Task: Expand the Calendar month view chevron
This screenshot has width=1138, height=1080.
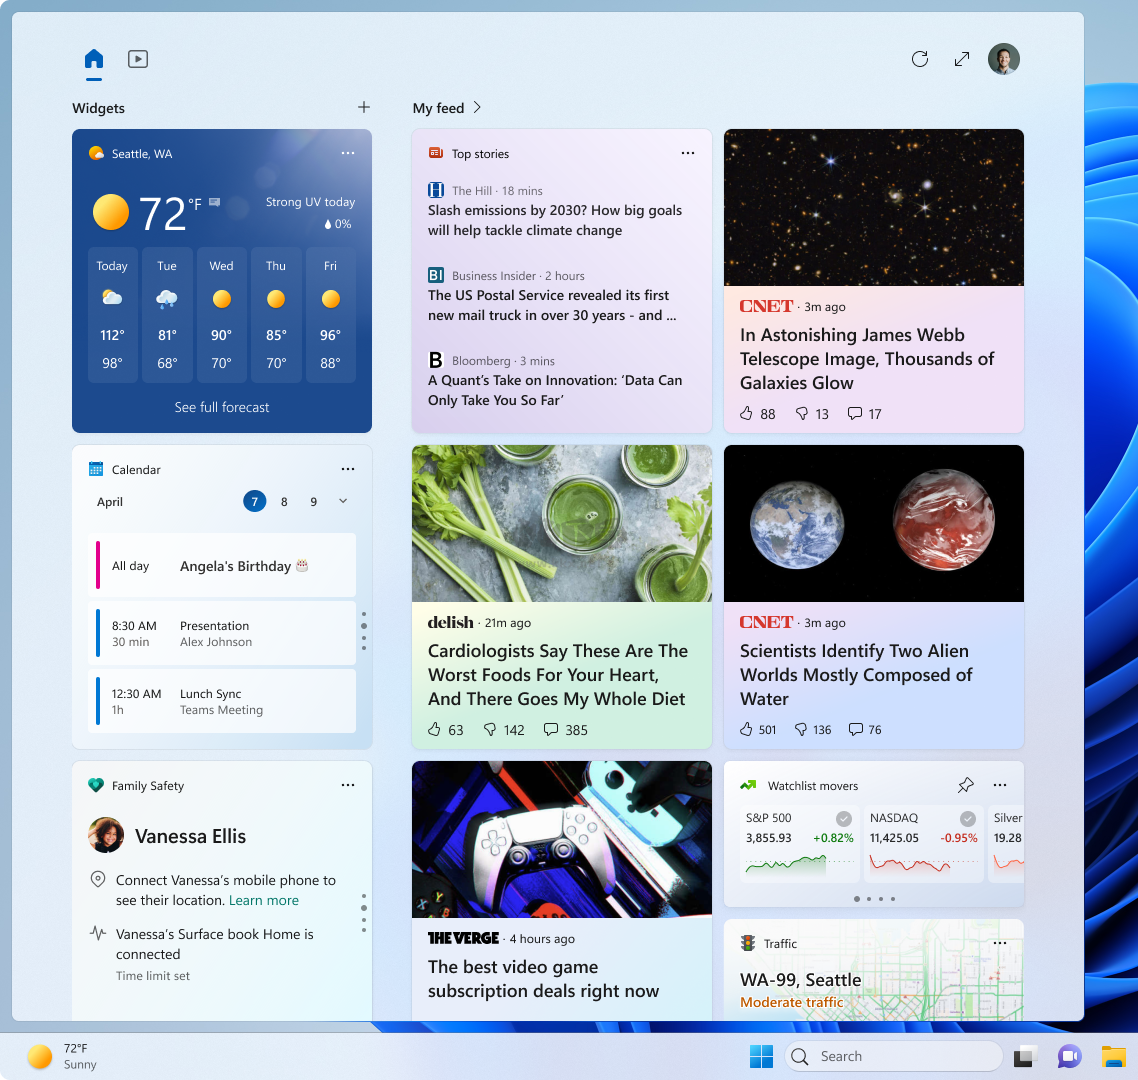Action: pyautogui.click(x=343, y=501)
